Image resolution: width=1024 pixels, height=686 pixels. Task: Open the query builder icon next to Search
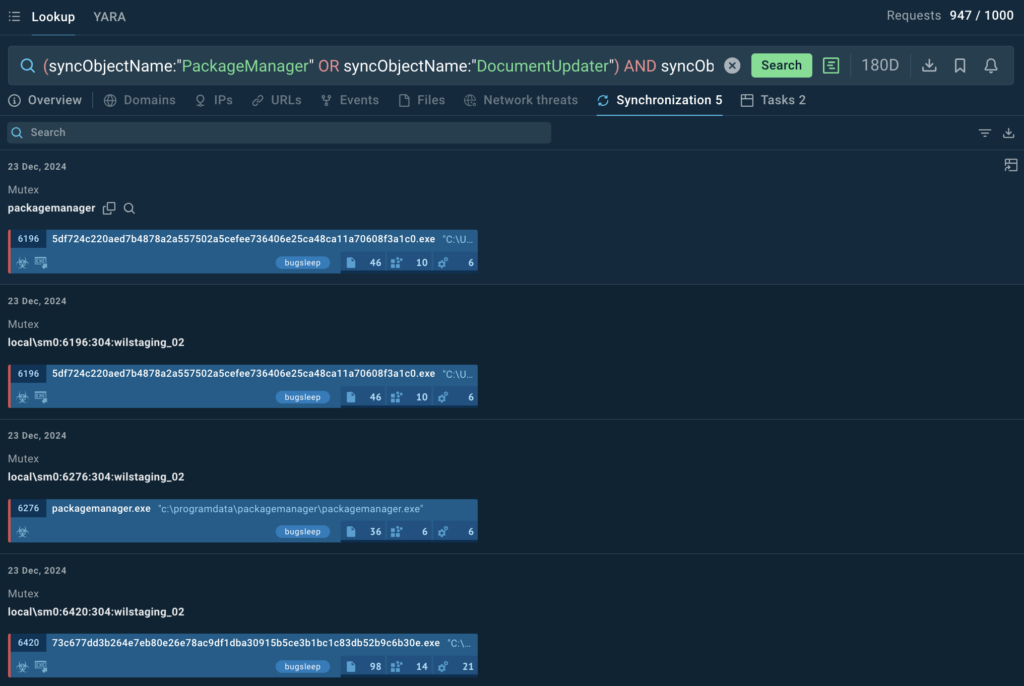[830, 65]
